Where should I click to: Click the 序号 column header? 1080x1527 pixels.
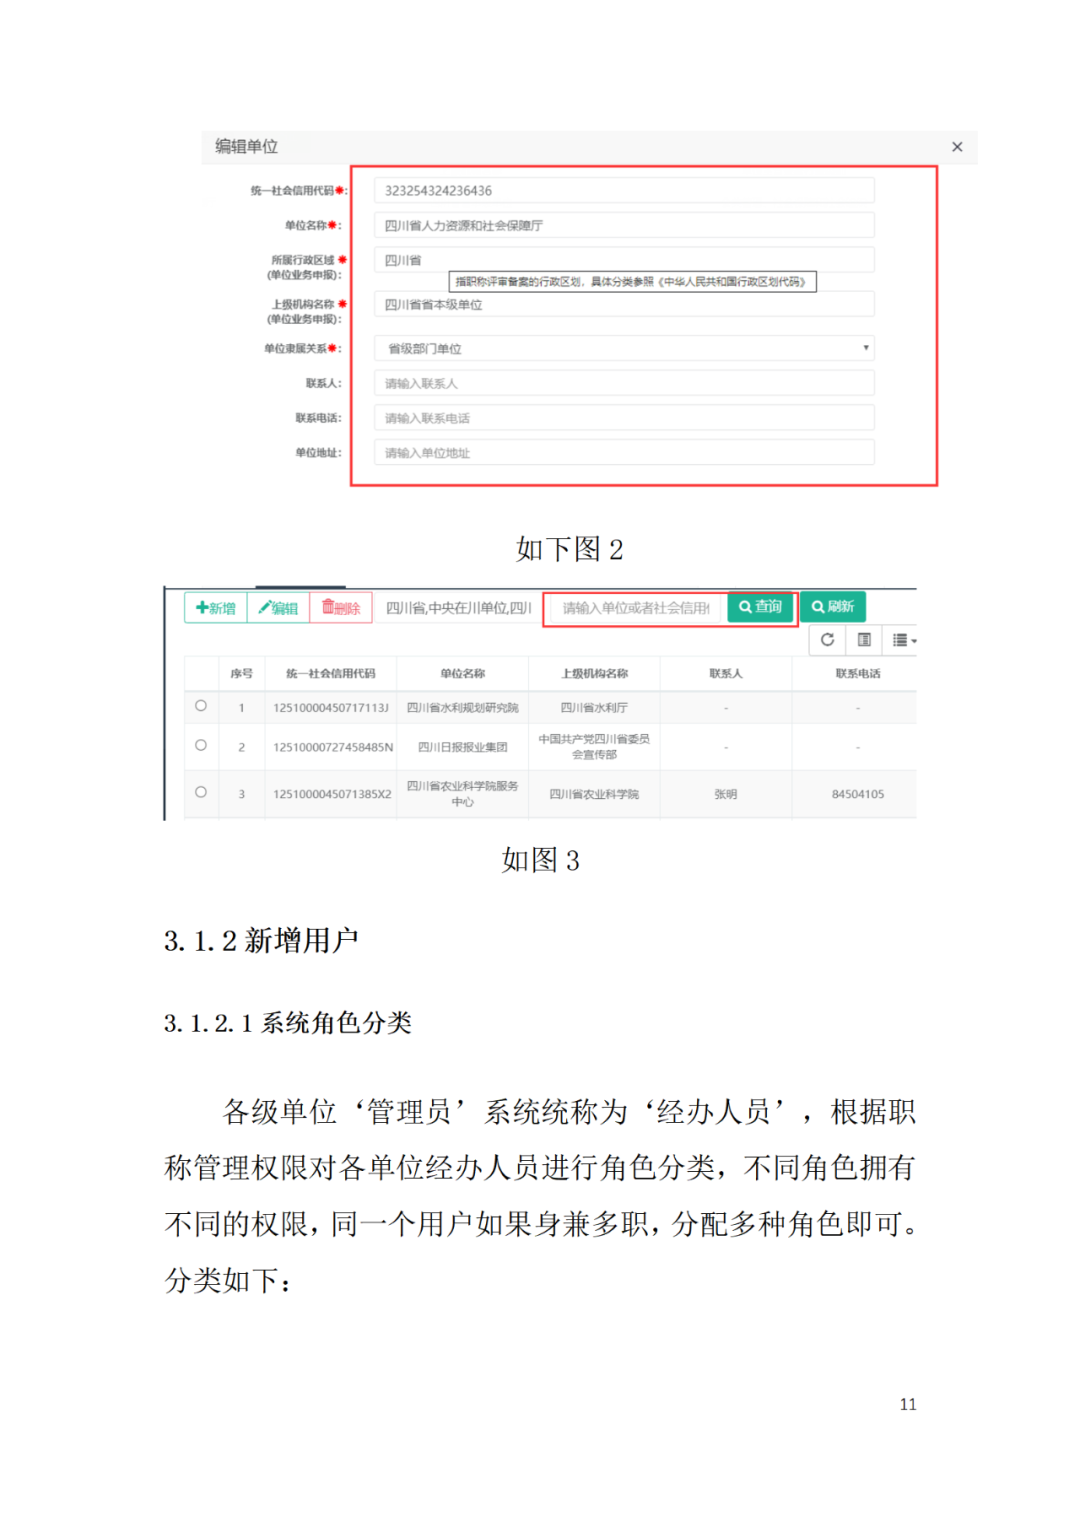tap(242, 673)
